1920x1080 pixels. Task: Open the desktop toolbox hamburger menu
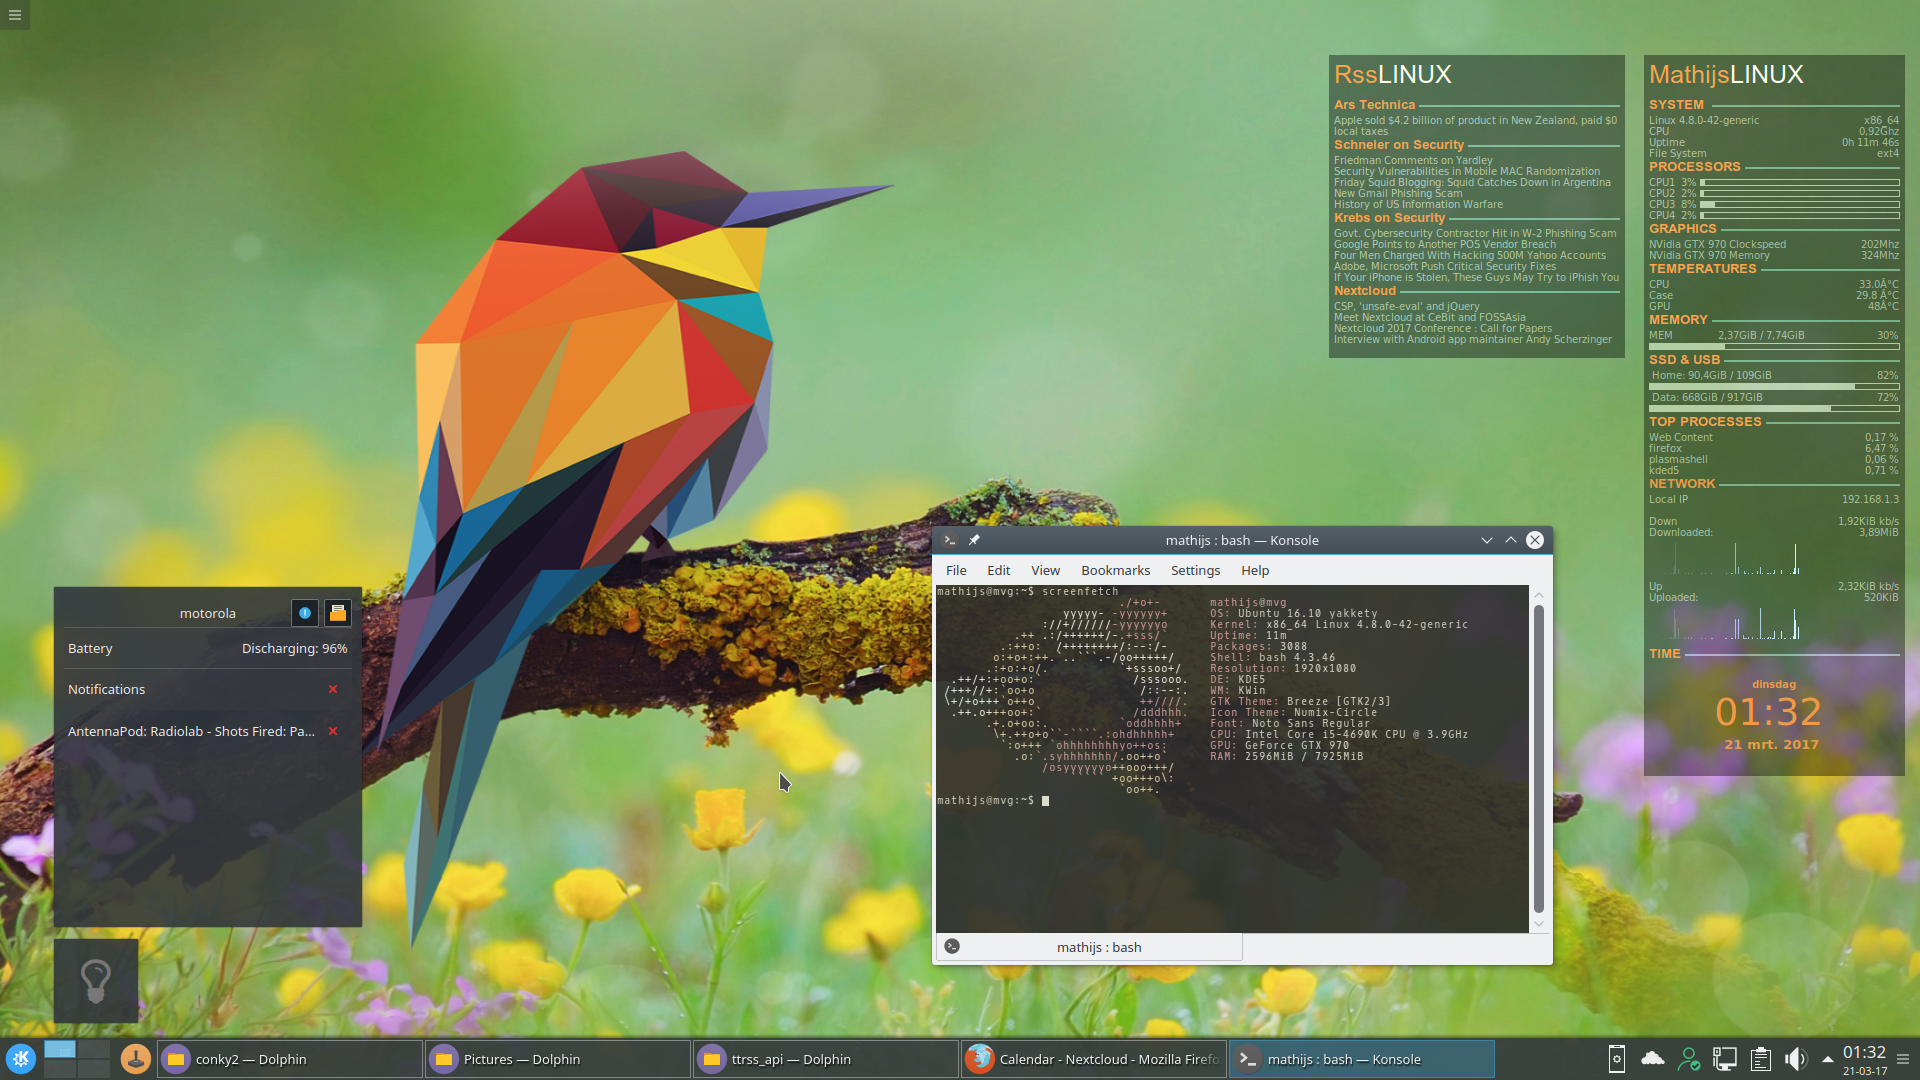15,15
